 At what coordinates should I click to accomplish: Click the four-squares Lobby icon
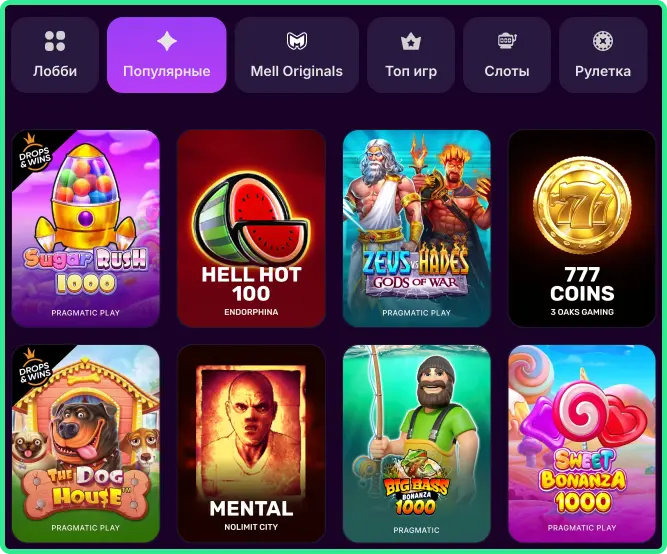click(55, 41)
